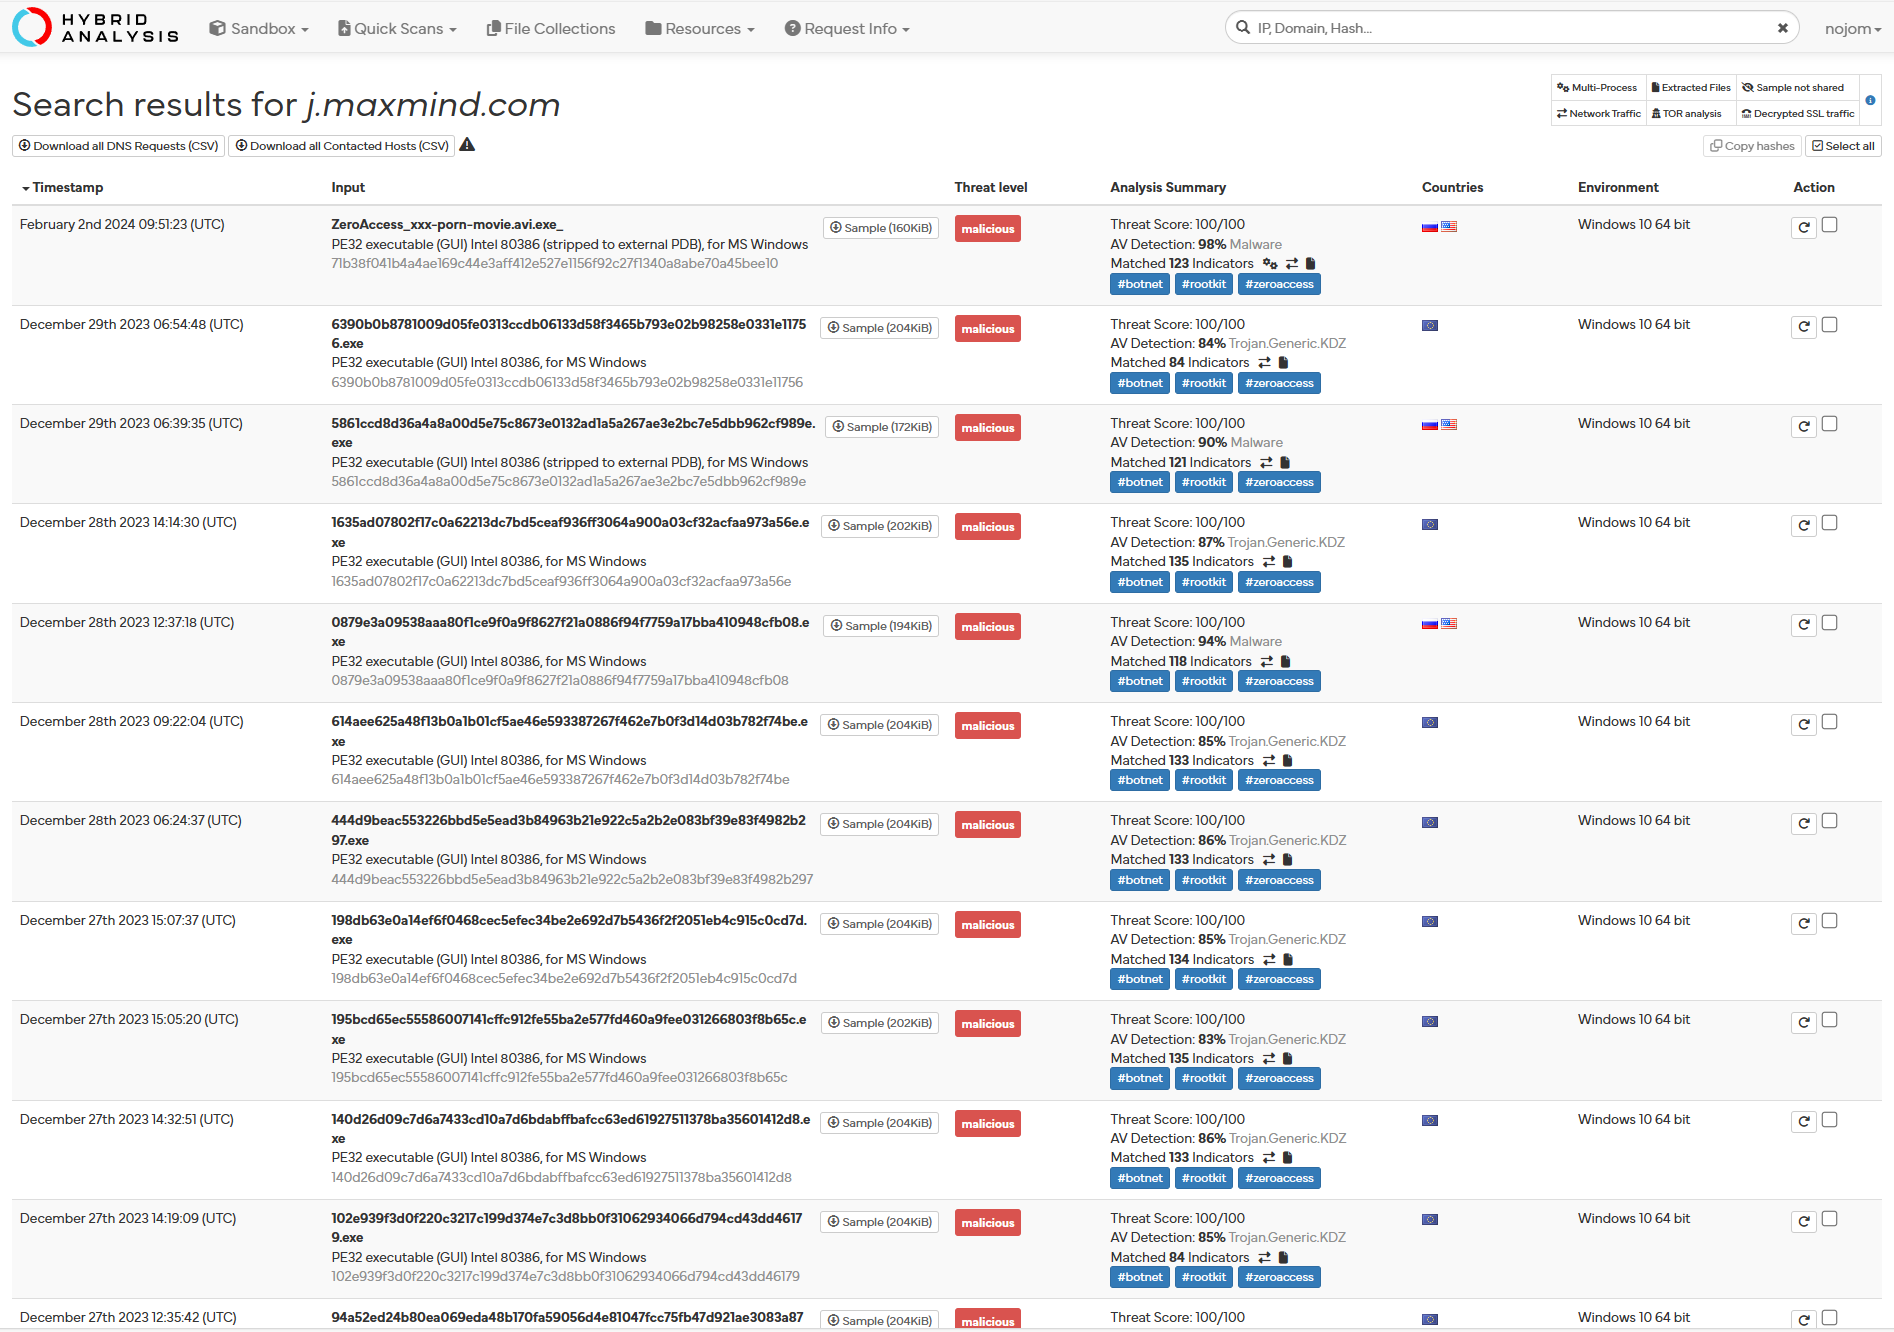The image size is (1894, 1332).
Task: Click the EU flag in the 6390b0b8781009 row
Action: (1430, 326)
